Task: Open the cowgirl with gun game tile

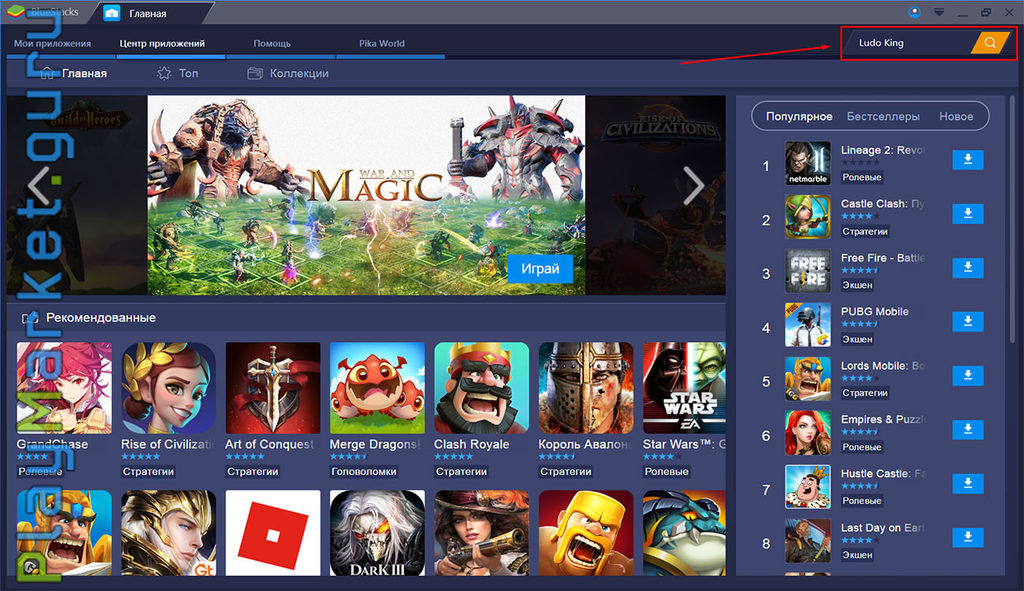Action: click(x=481, y=533)
